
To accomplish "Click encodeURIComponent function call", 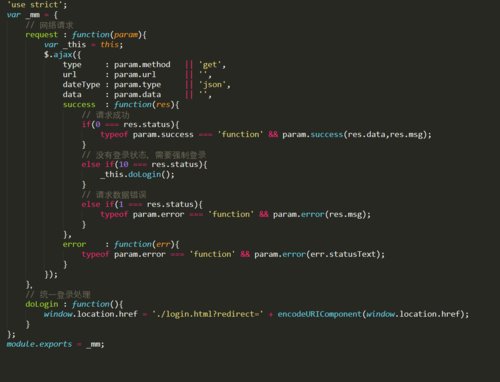I will 319,314.
